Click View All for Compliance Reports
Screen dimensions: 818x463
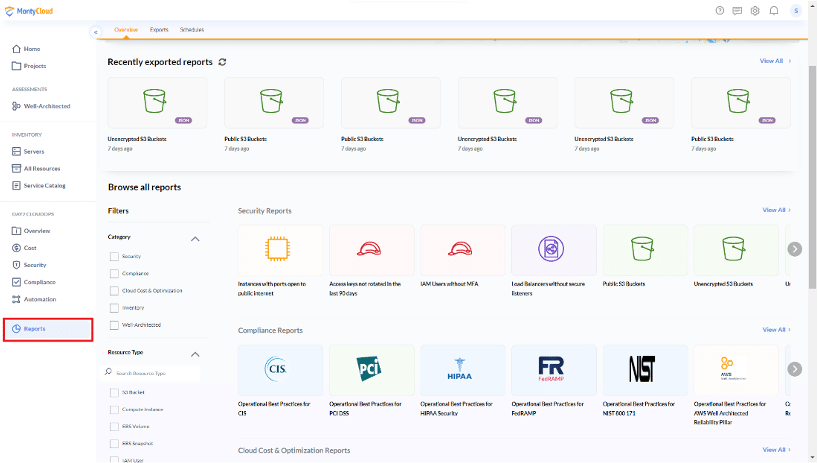[x=775, y=330]
